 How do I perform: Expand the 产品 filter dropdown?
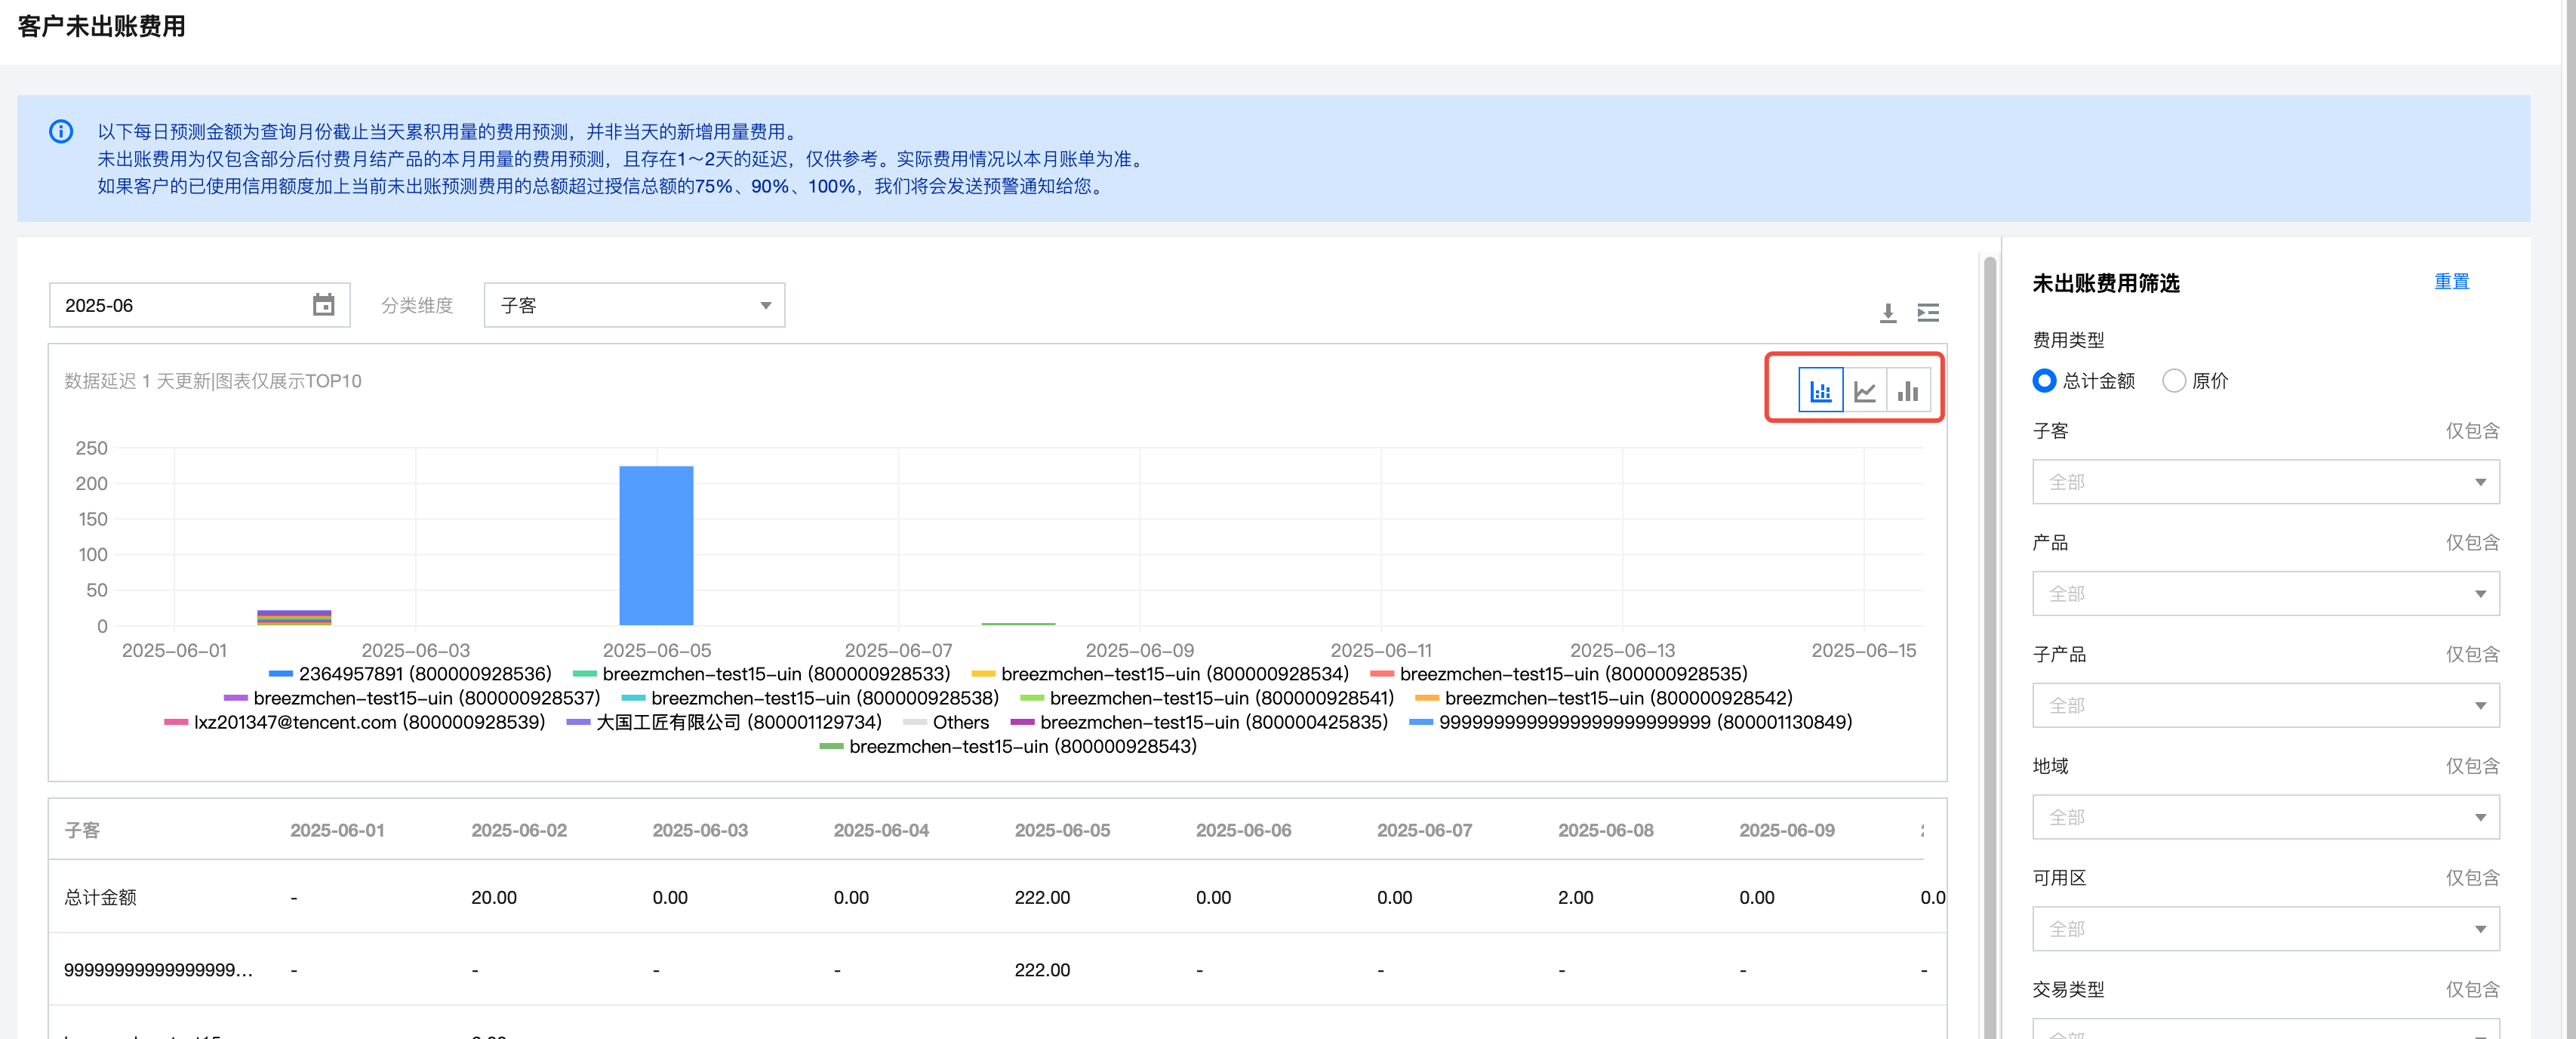coord(2265,594)
